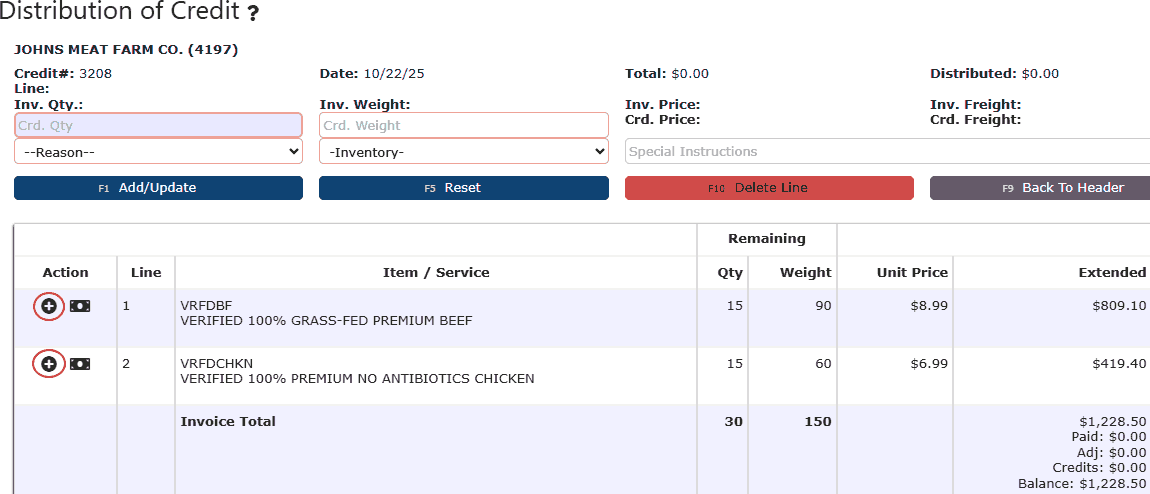1150x494 pixels.
Task: Click the red Delete Line button
Action: pos(768,188)
